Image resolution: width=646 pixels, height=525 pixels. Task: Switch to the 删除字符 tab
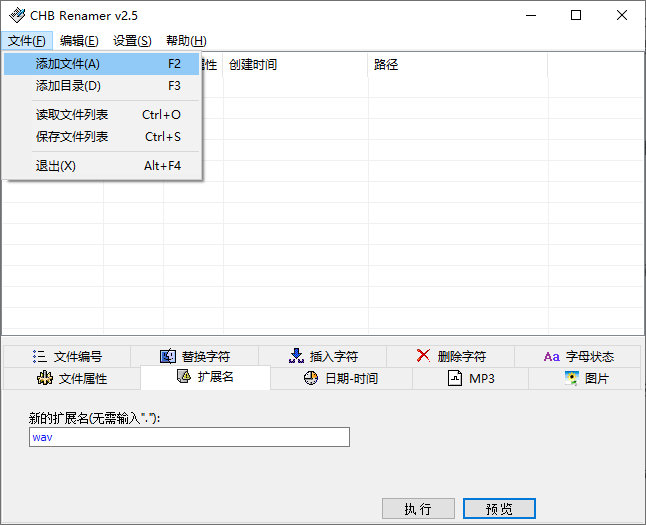(x=451, y=356)
